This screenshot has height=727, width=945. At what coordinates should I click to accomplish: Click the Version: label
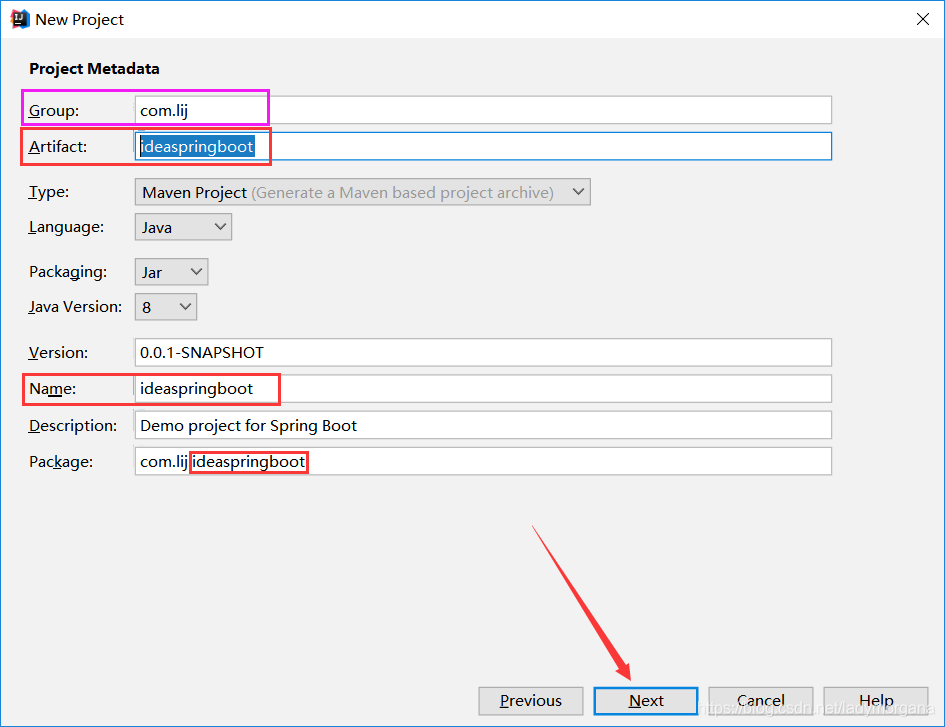pyautogui.click(x=58, y=353)
